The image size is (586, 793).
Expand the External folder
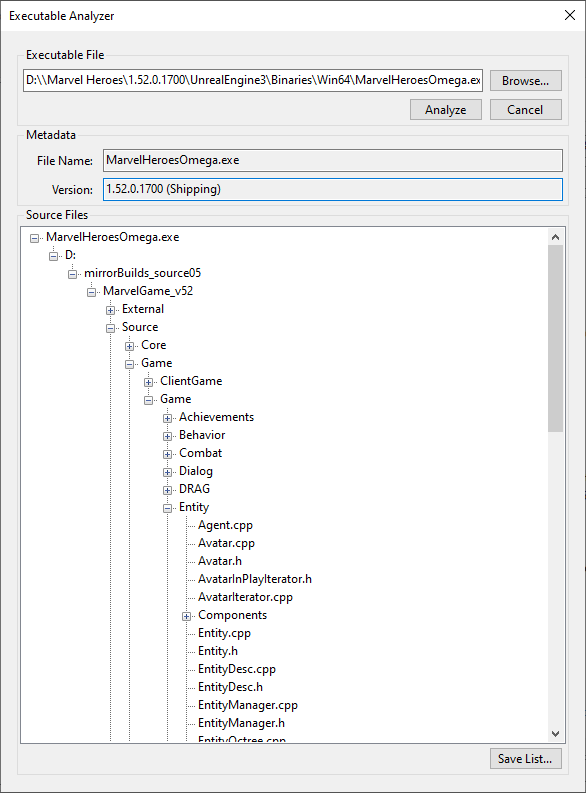tap(111, 310)
